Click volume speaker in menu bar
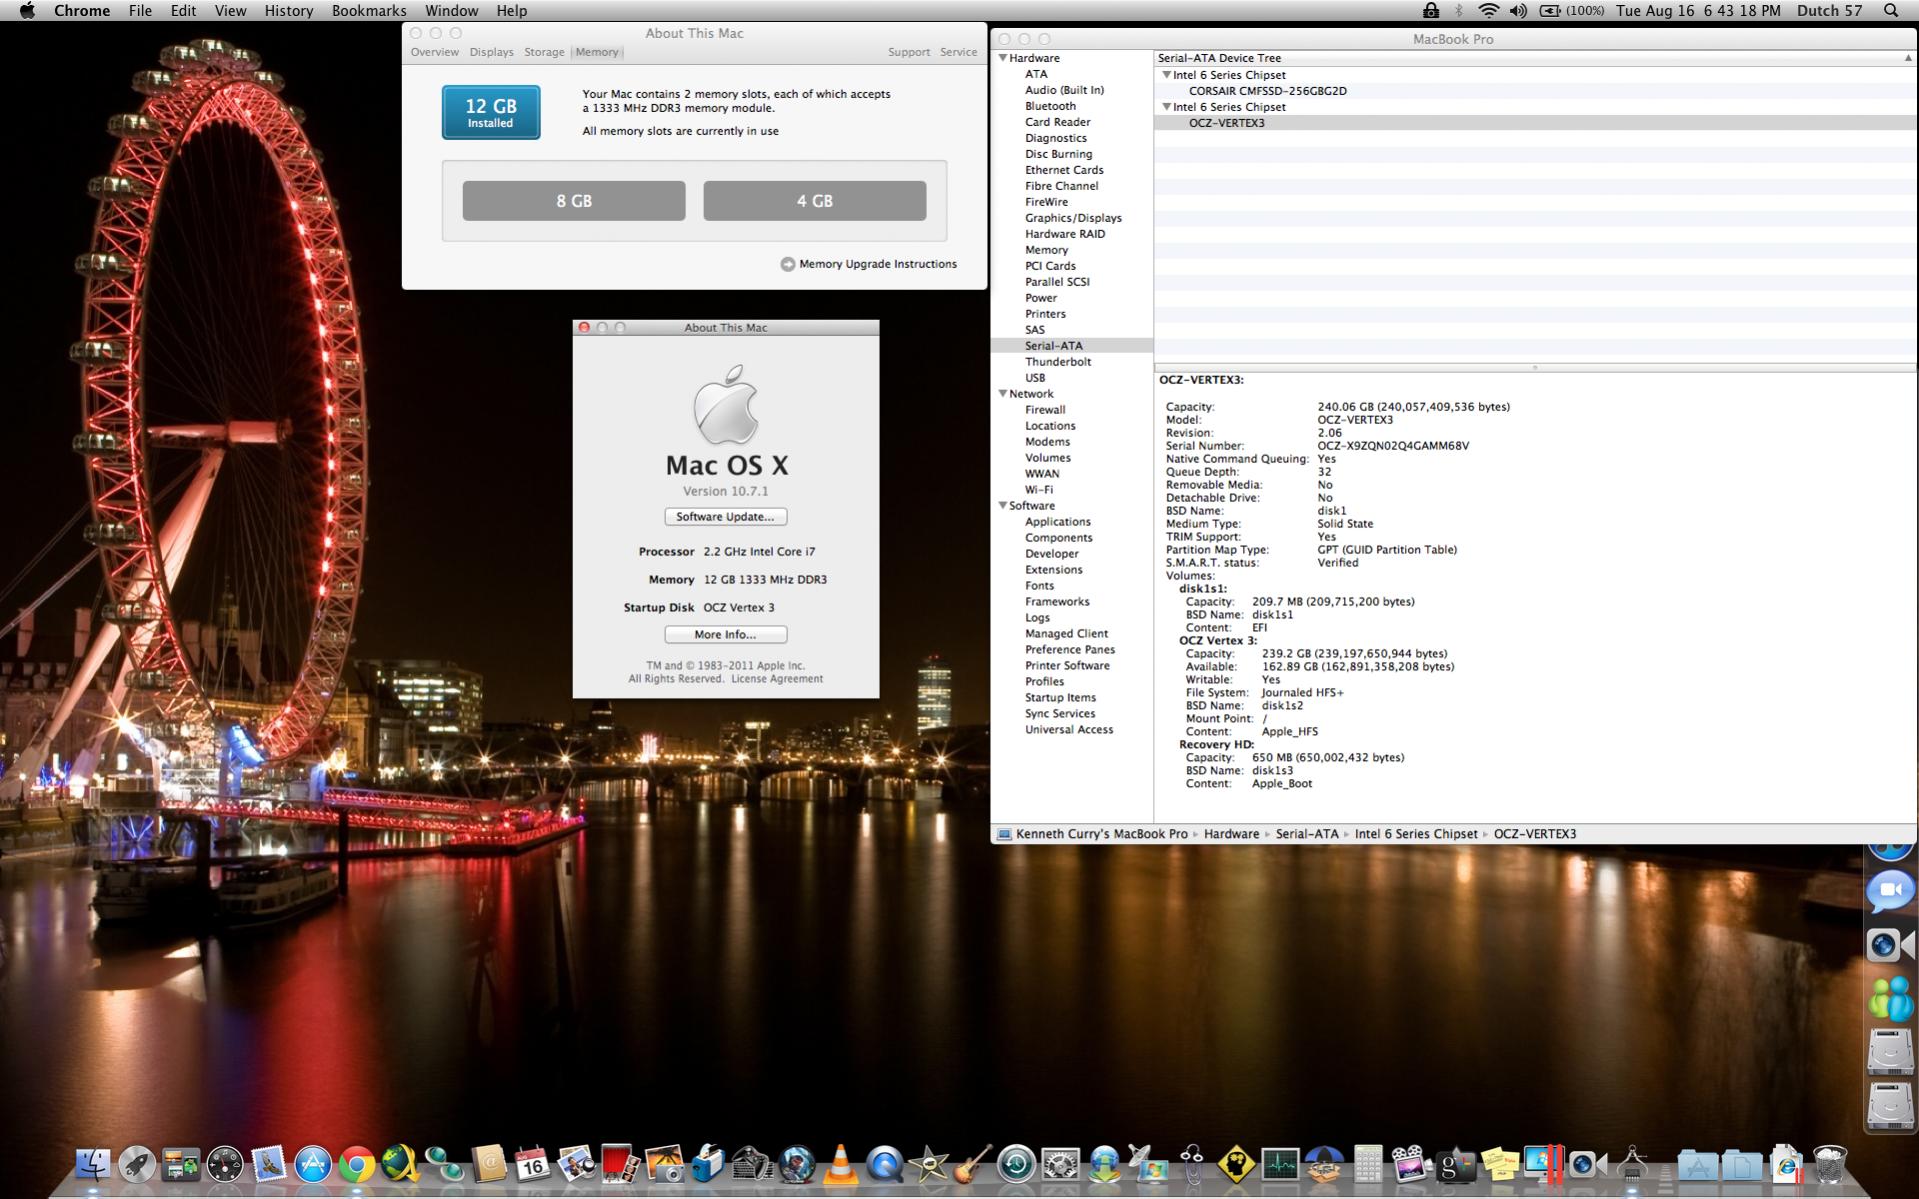The width and height of the screenshot is (1919, 1199). click(1518, 10)
